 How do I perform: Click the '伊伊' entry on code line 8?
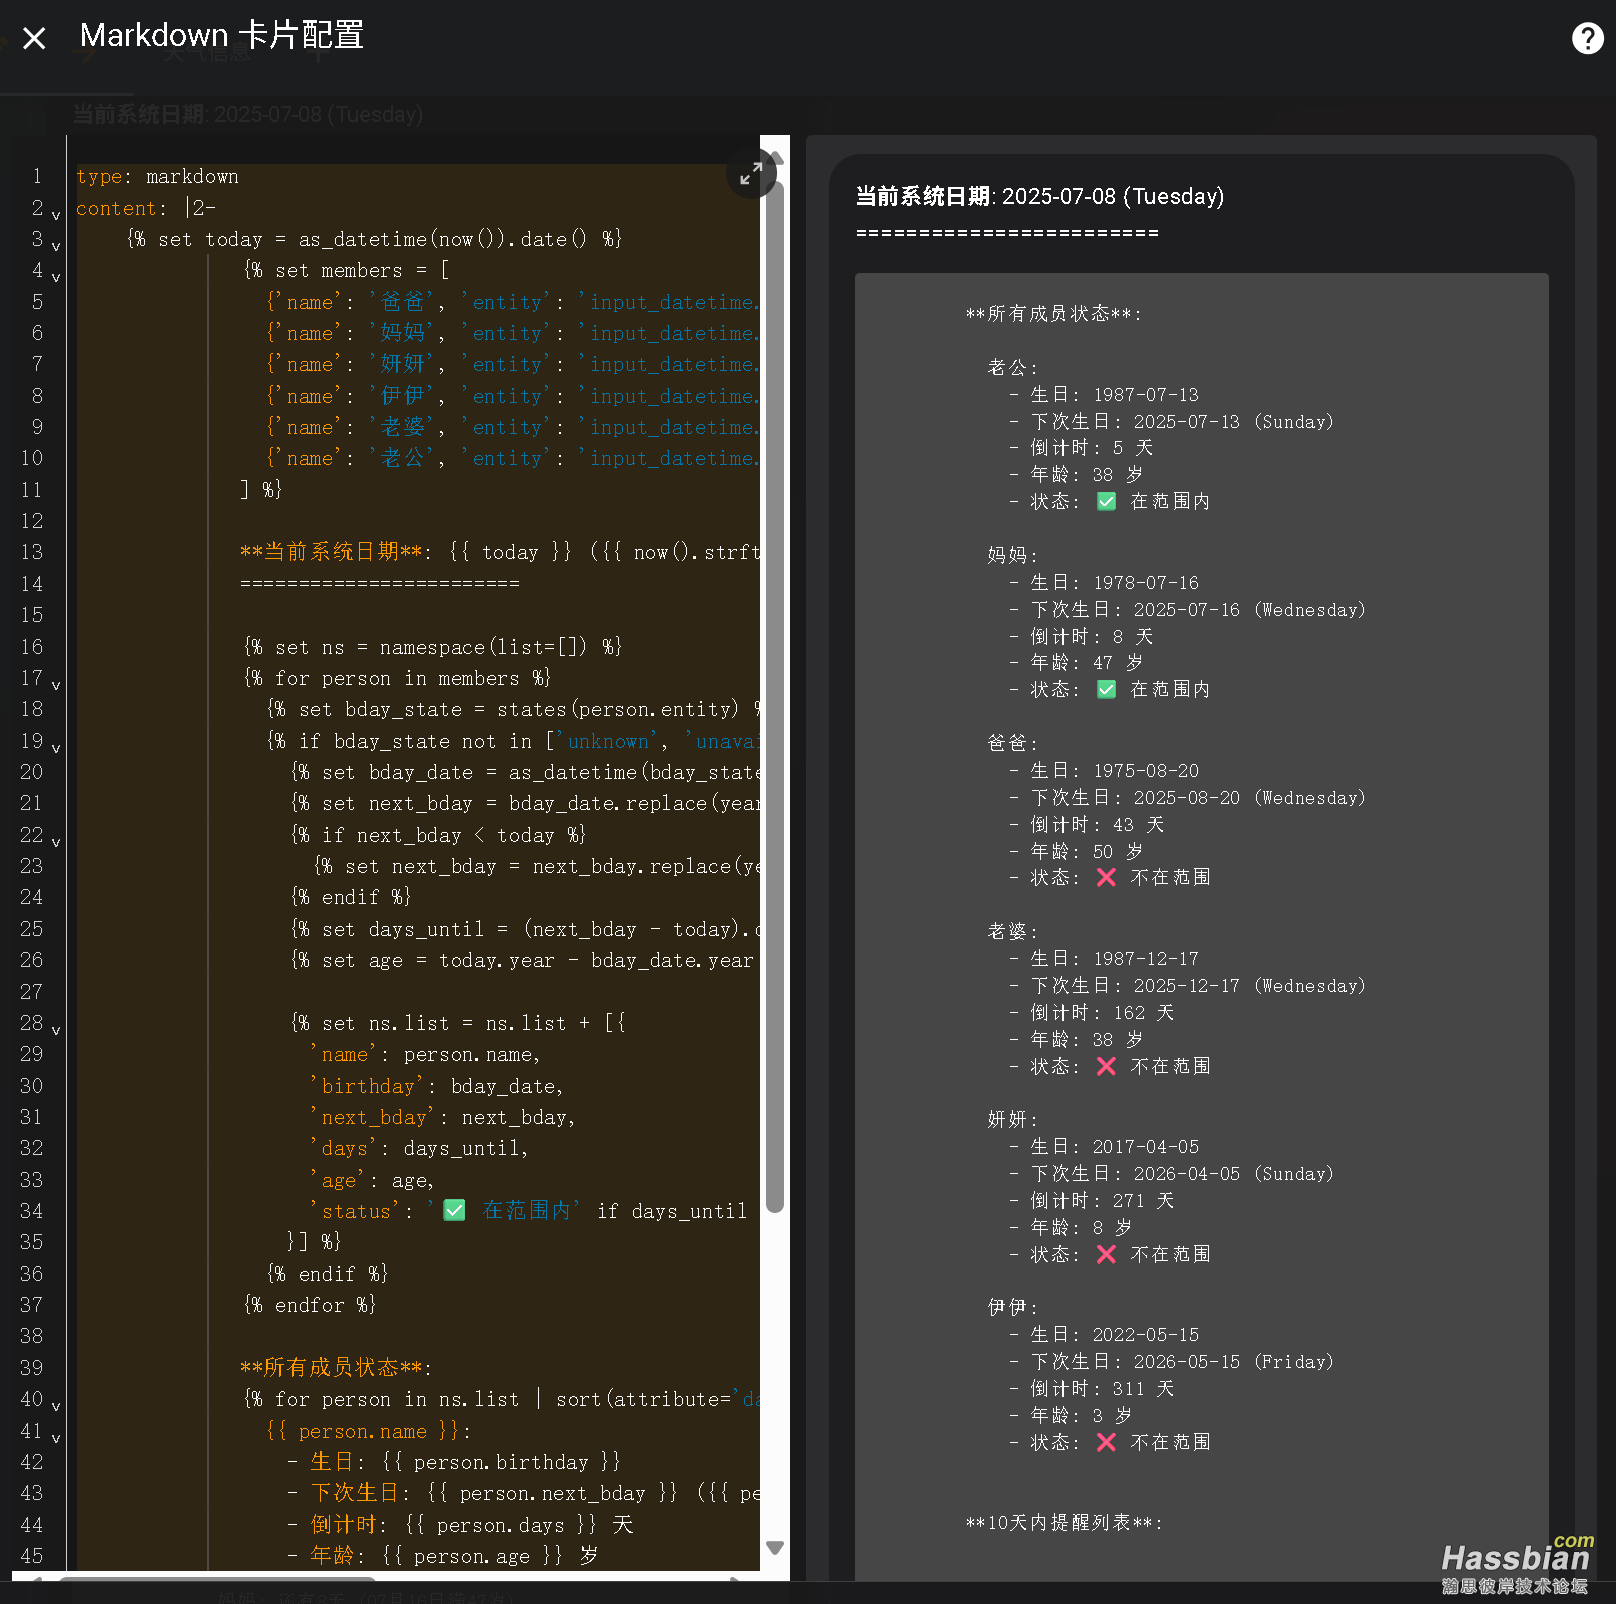tap(406, 396)
